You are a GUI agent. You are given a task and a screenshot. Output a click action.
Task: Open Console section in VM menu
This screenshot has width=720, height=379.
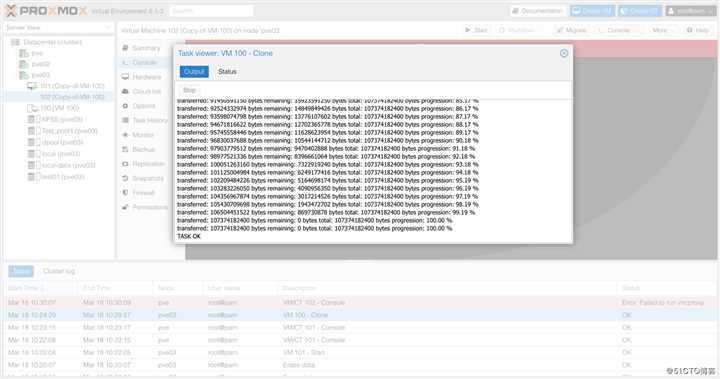point(144,62)
